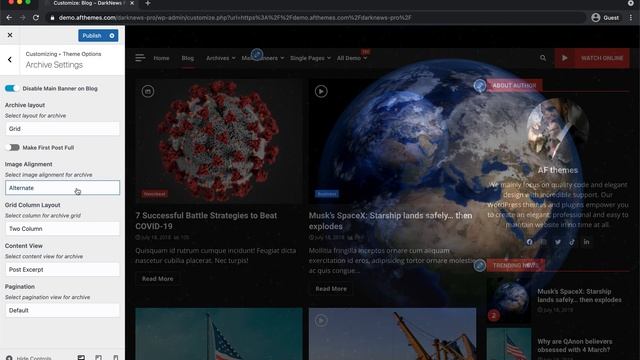
Task: Click the browser back arrow
Action: point(9,18)
